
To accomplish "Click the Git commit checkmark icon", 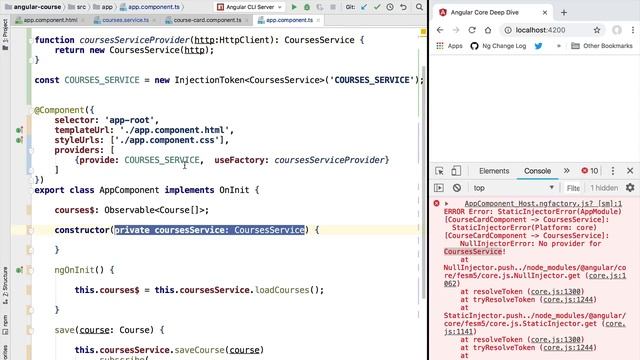I will pyautogui.click(x=377, y=7).
